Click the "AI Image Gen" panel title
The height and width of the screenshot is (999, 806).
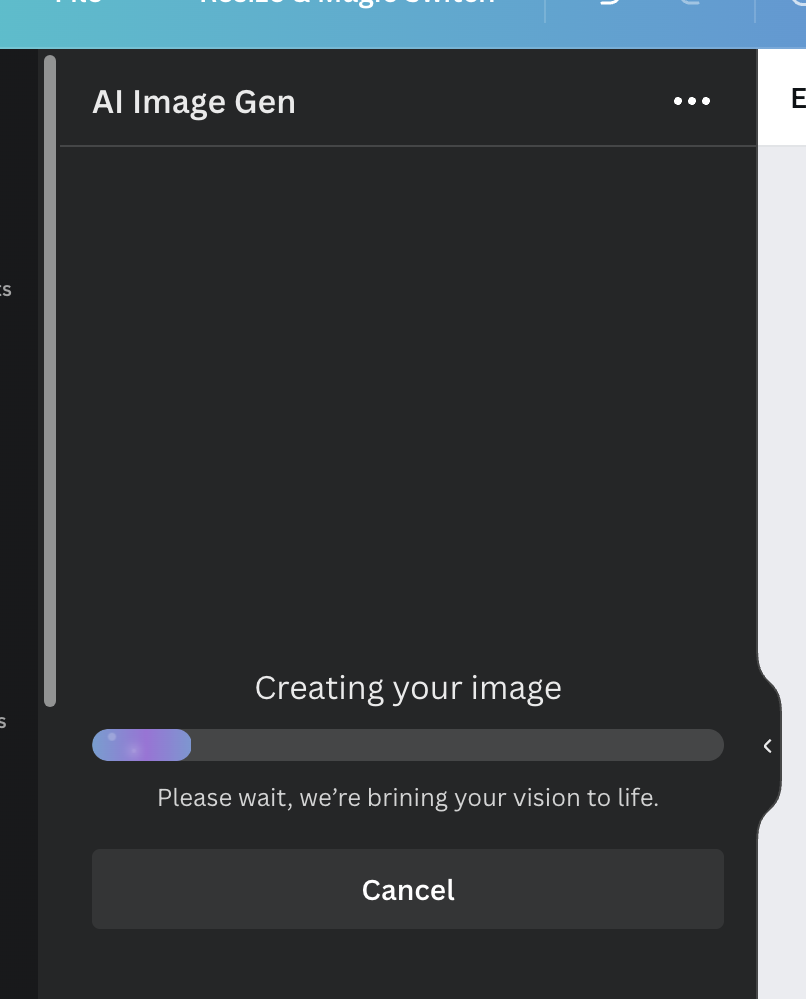[x=194, y=102]
